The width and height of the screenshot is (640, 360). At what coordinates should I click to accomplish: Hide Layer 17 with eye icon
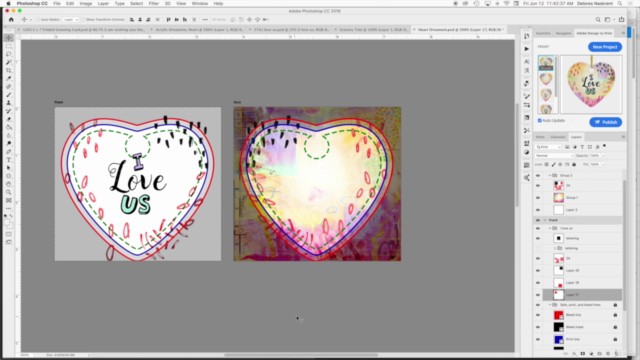click(x=538, y=295)
